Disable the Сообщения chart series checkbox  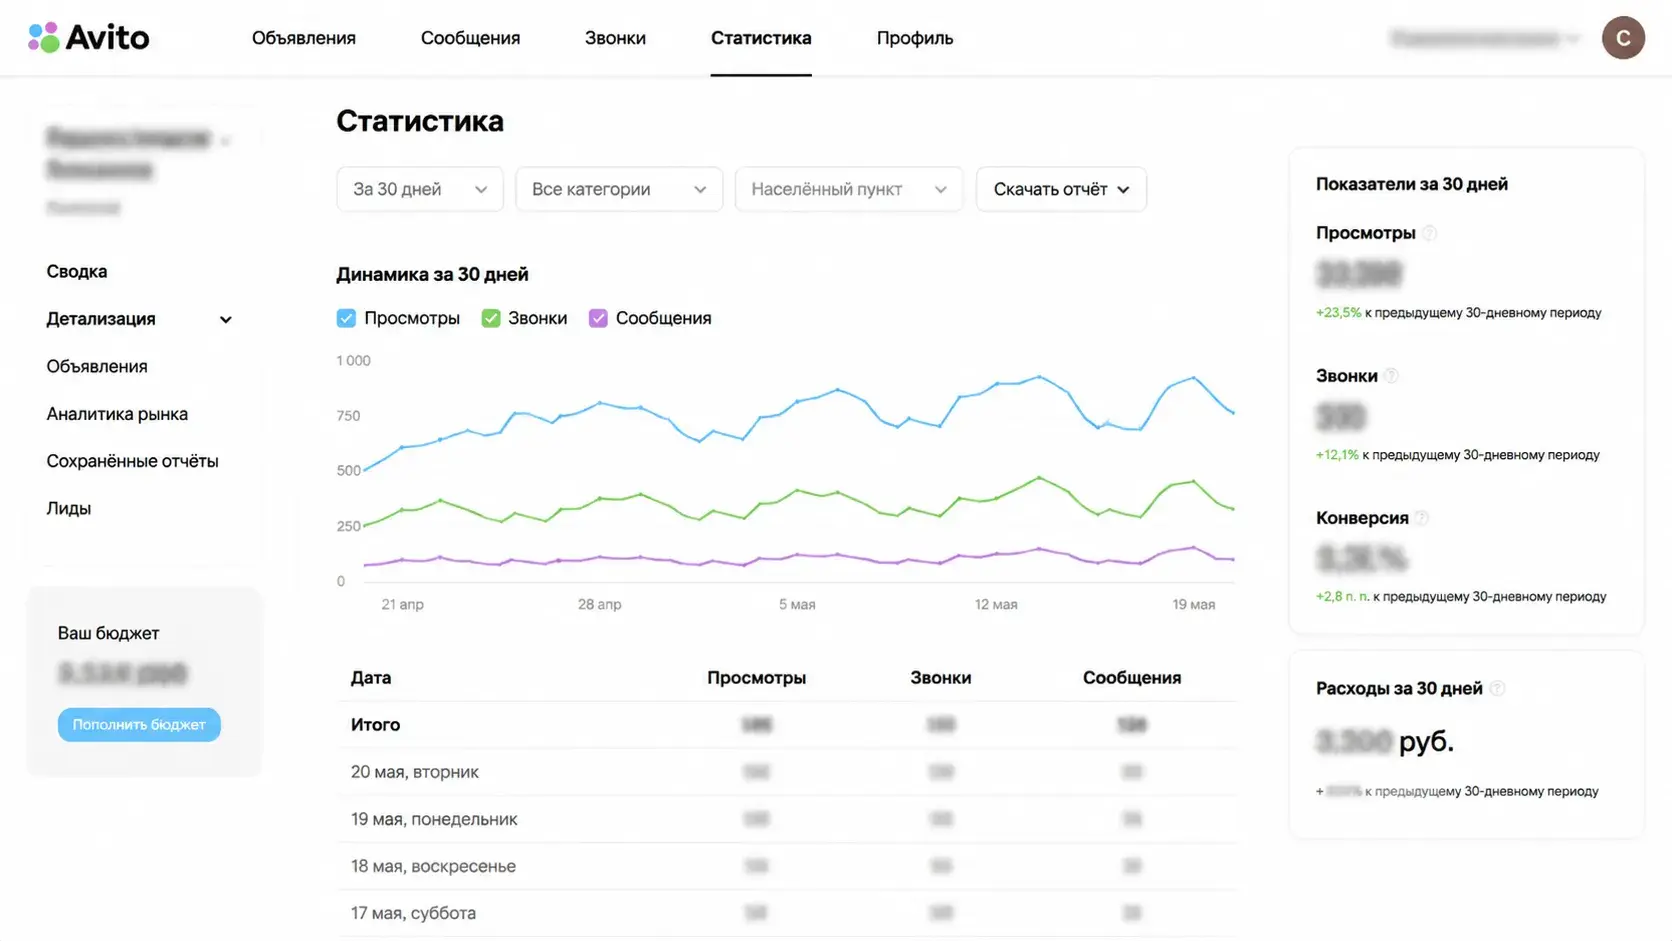pos(598,318)
